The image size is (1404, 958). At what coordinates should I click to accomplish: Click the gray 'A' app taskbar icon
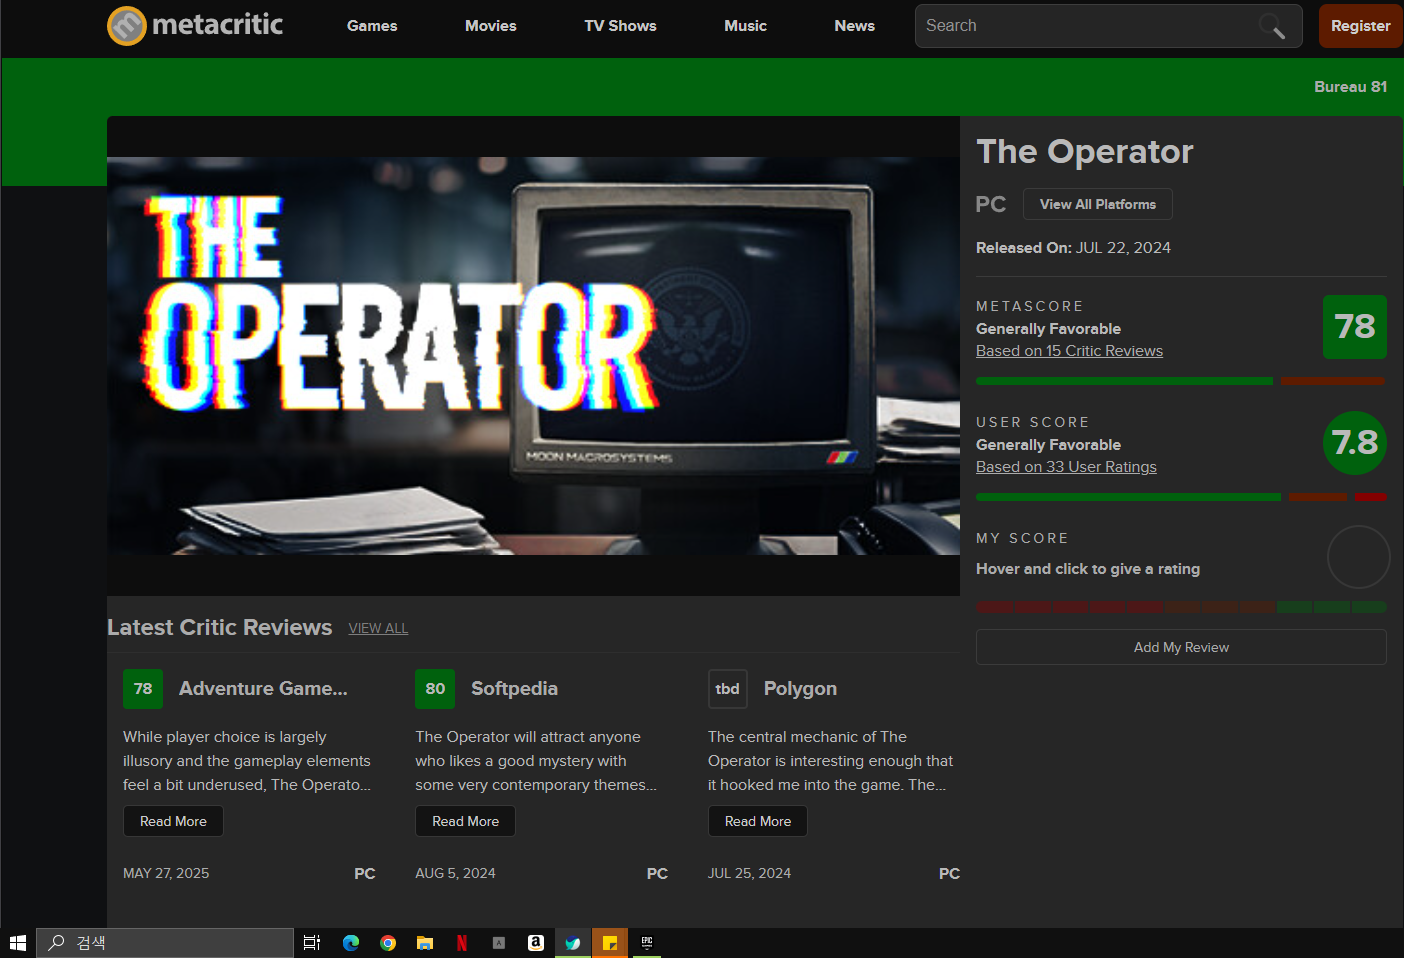click(499, 943)
